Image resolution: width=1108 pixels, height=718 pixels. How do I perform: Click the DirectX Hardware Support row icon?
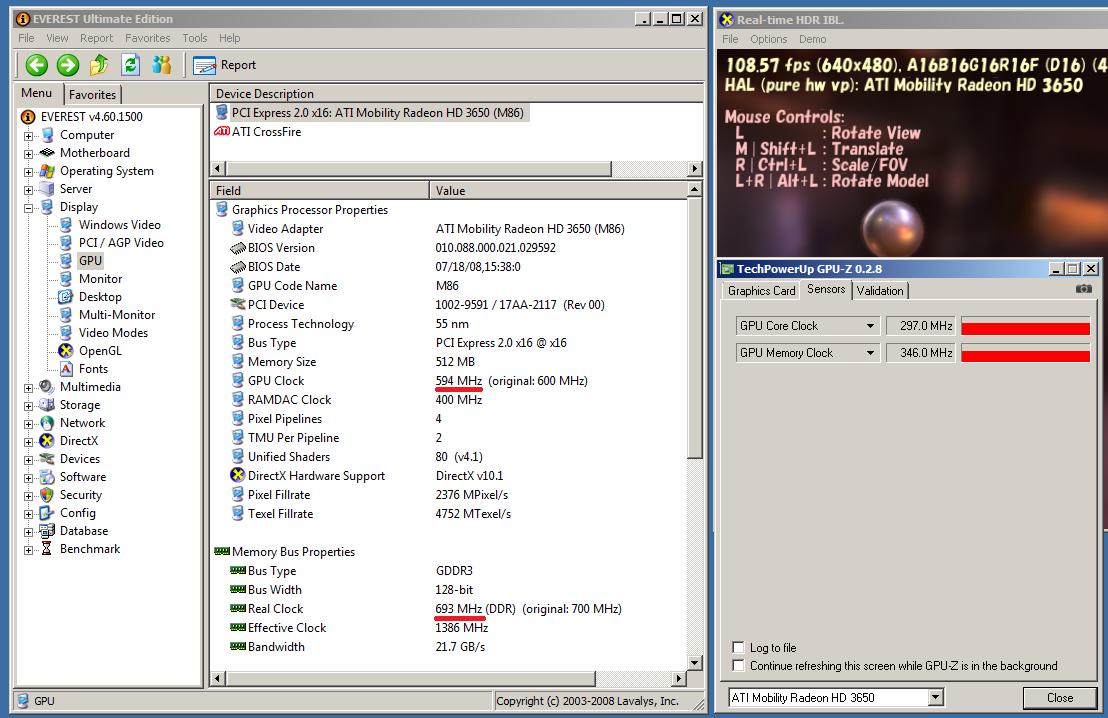click(x=237, y=476)
